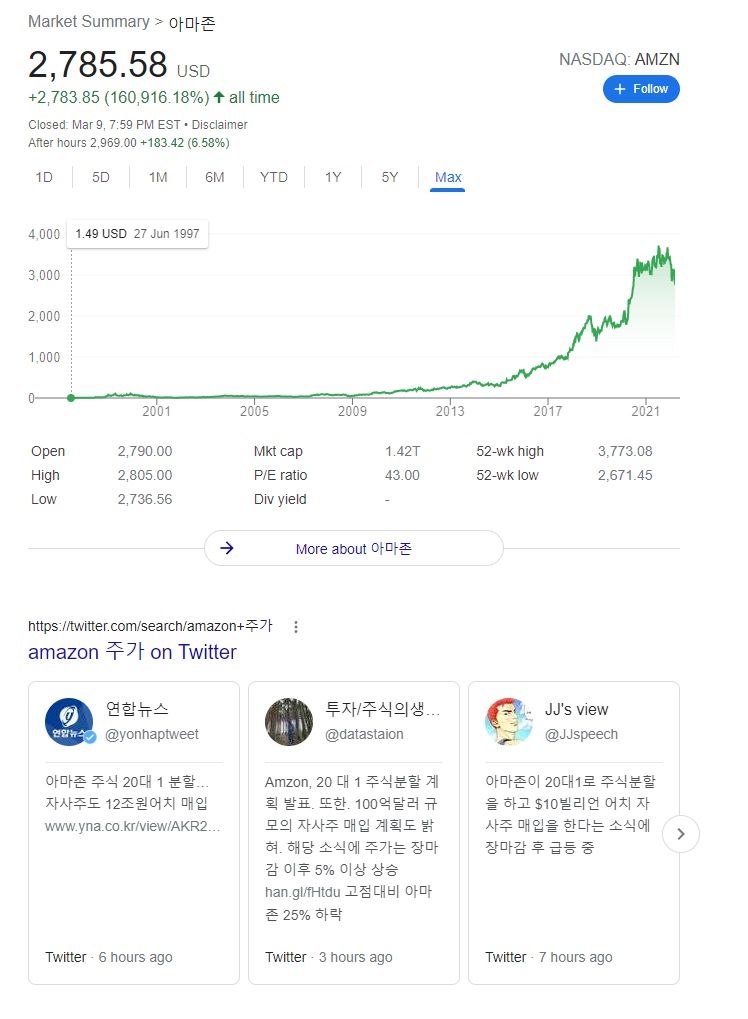
Task: Click the After hours 2,969.00 text
Action: [x=83, y=143]
